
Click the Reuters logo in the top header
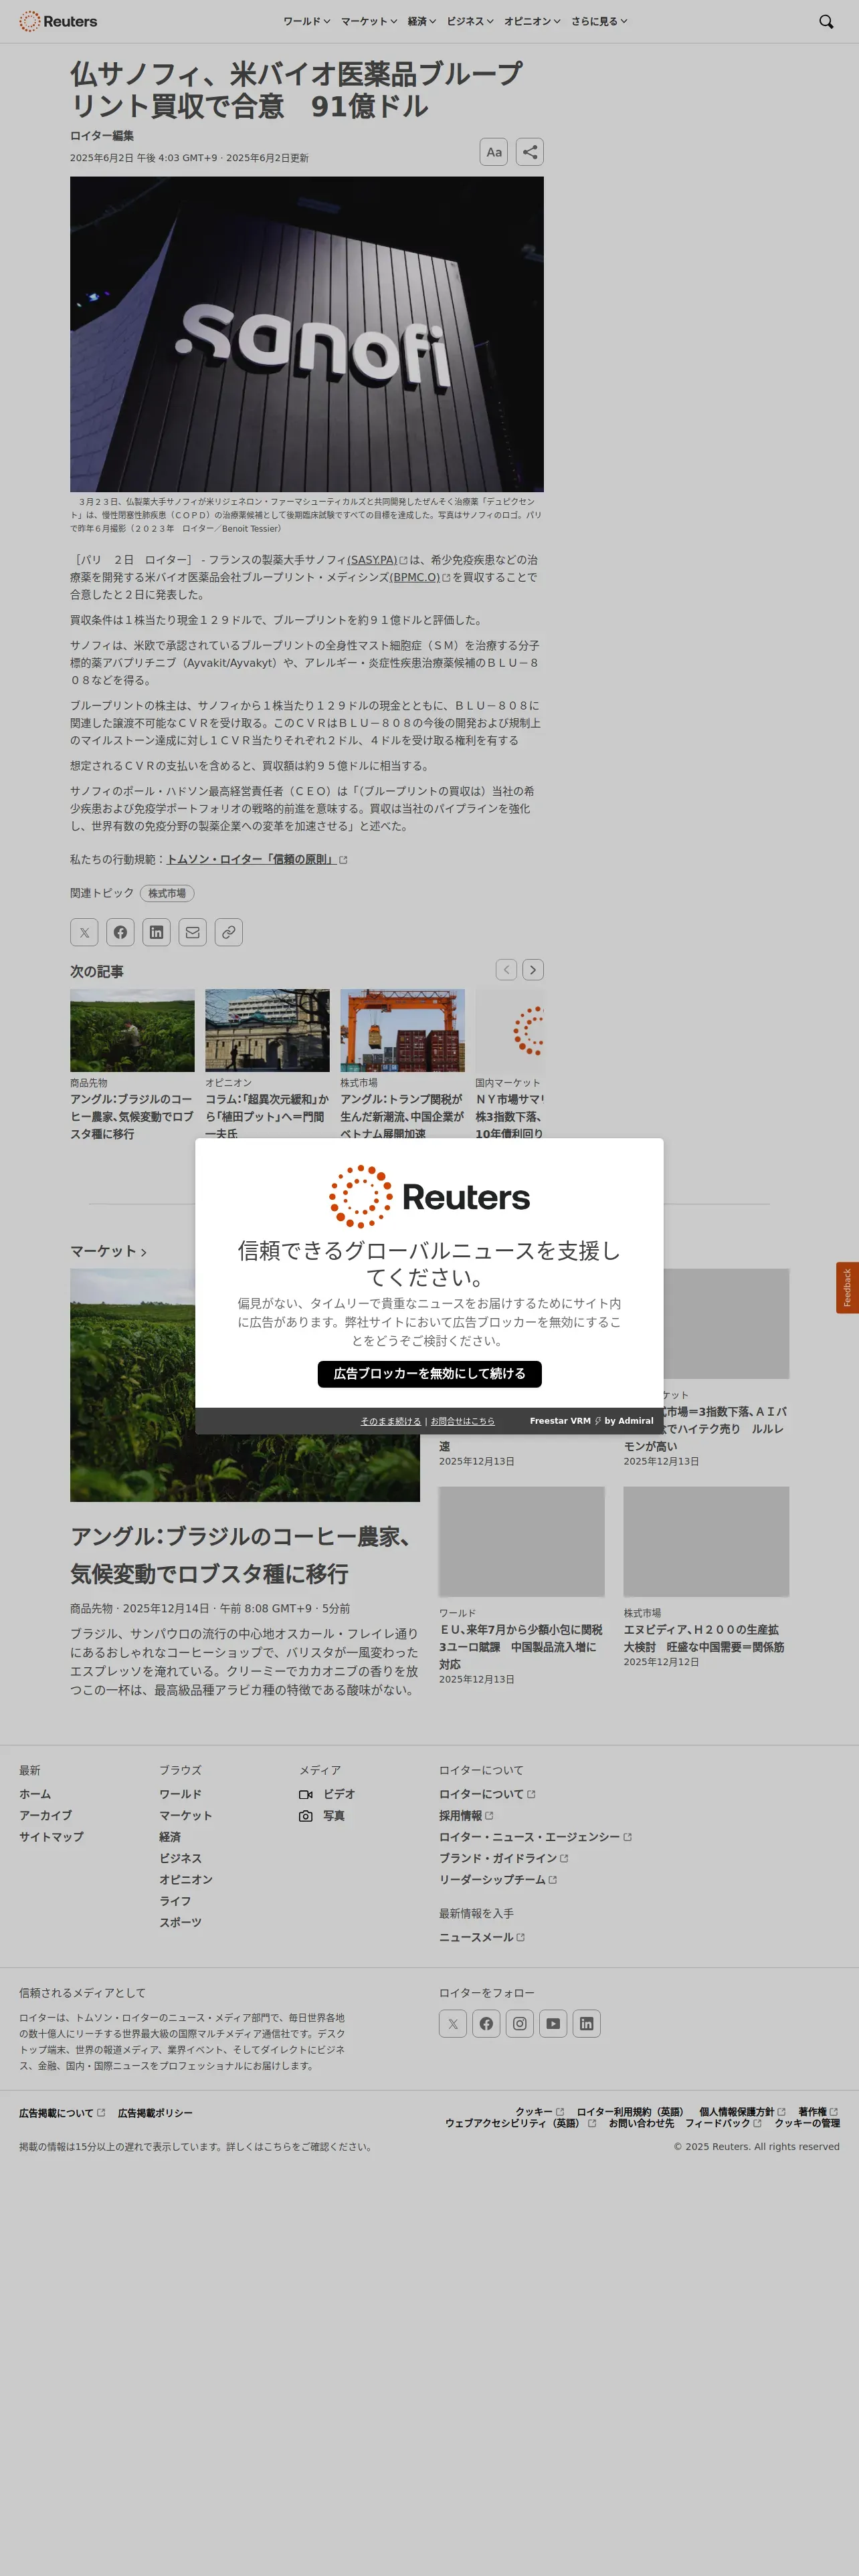coord(58,21)
